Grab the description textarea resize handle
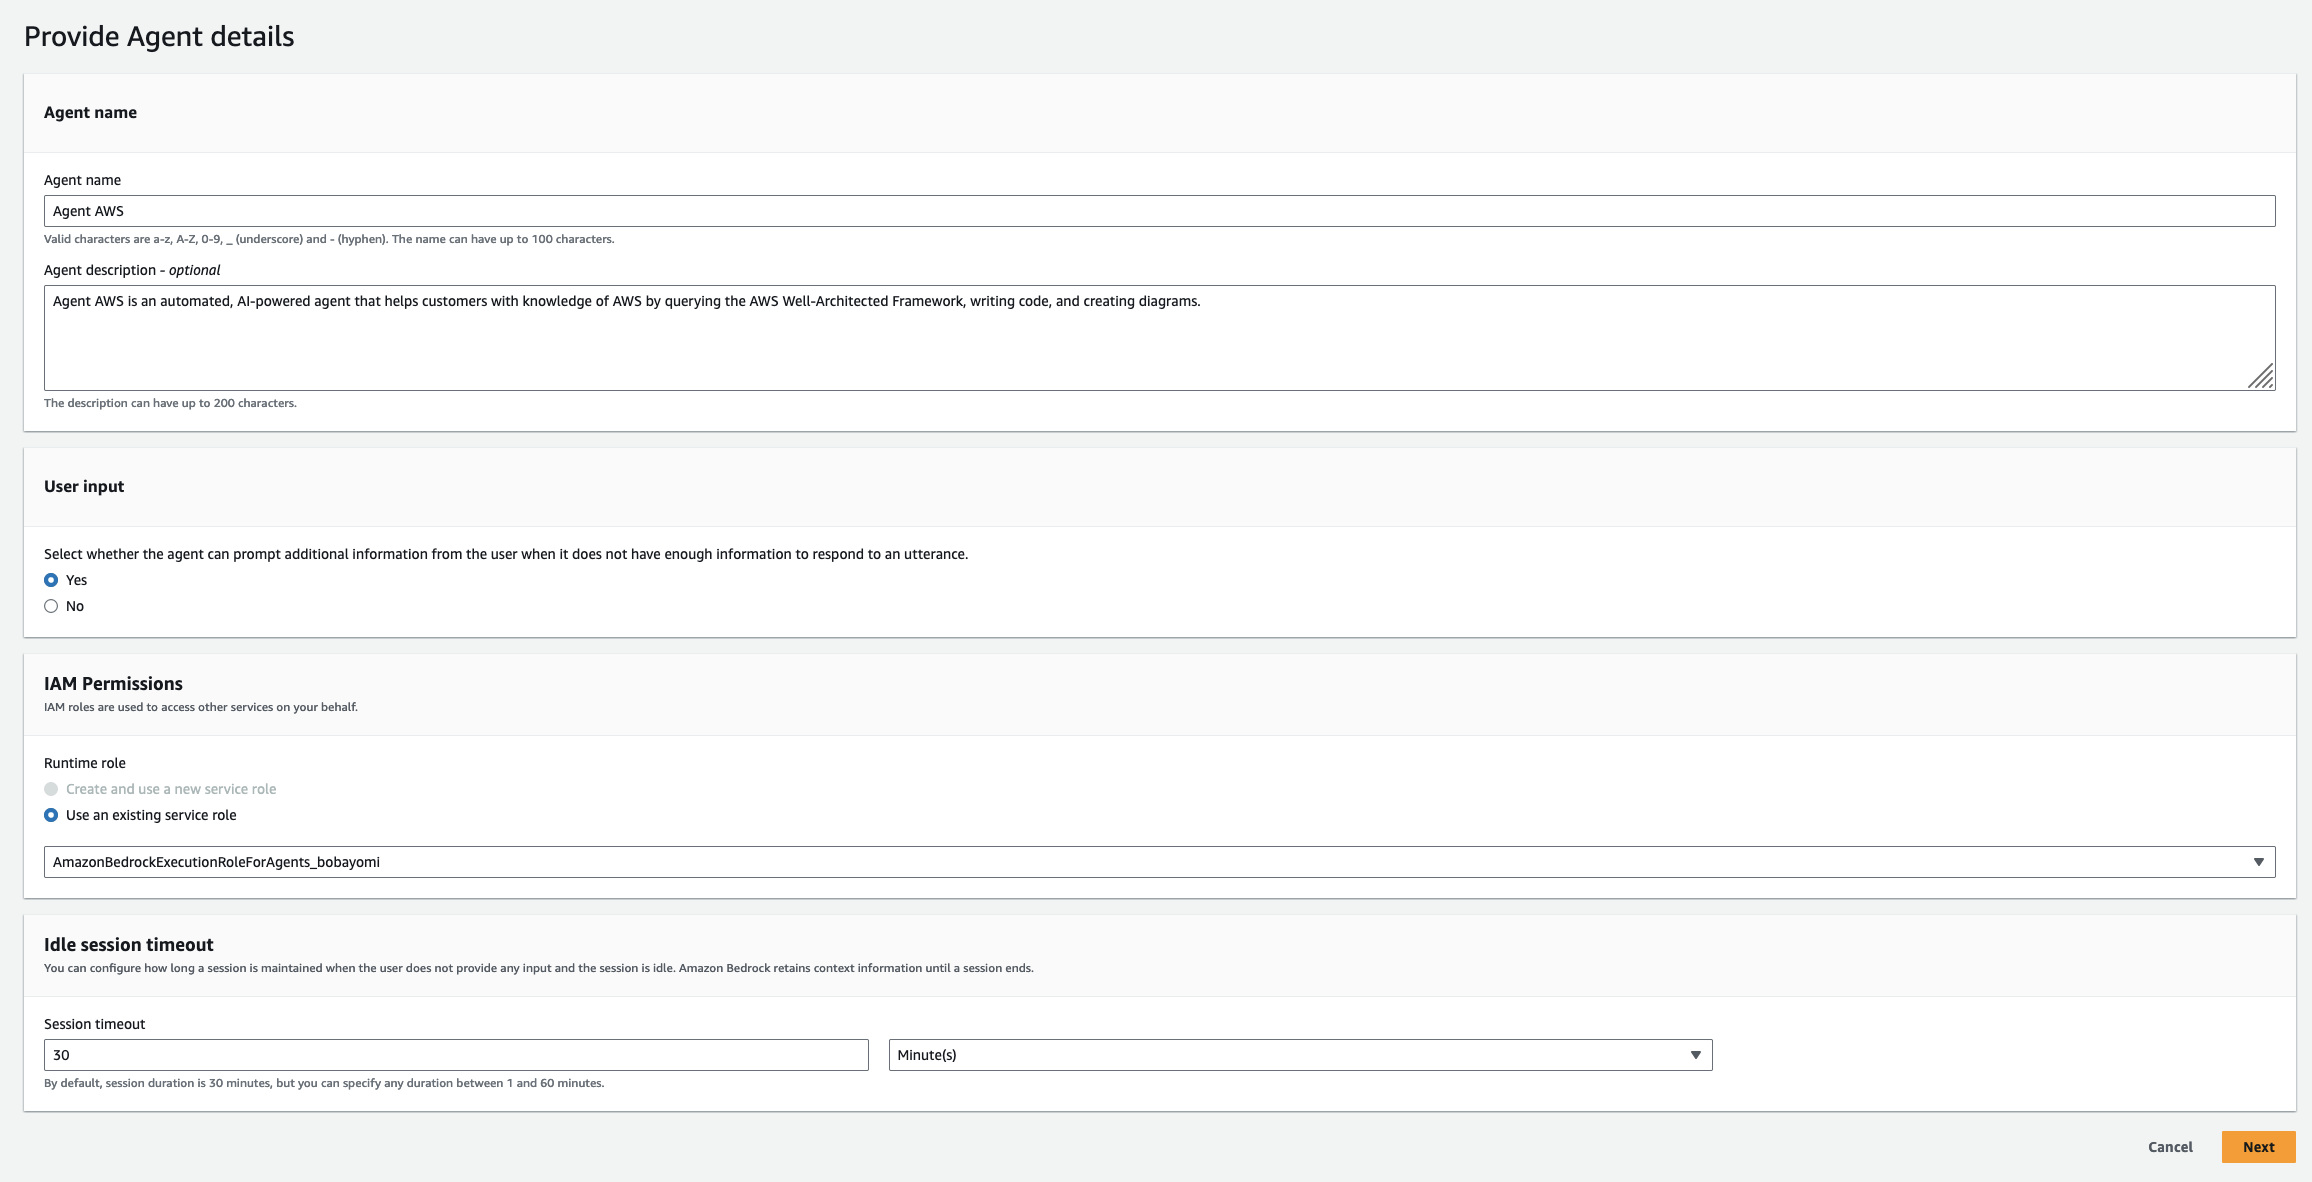The image size is (2312, 1182). click(2261, 376)
